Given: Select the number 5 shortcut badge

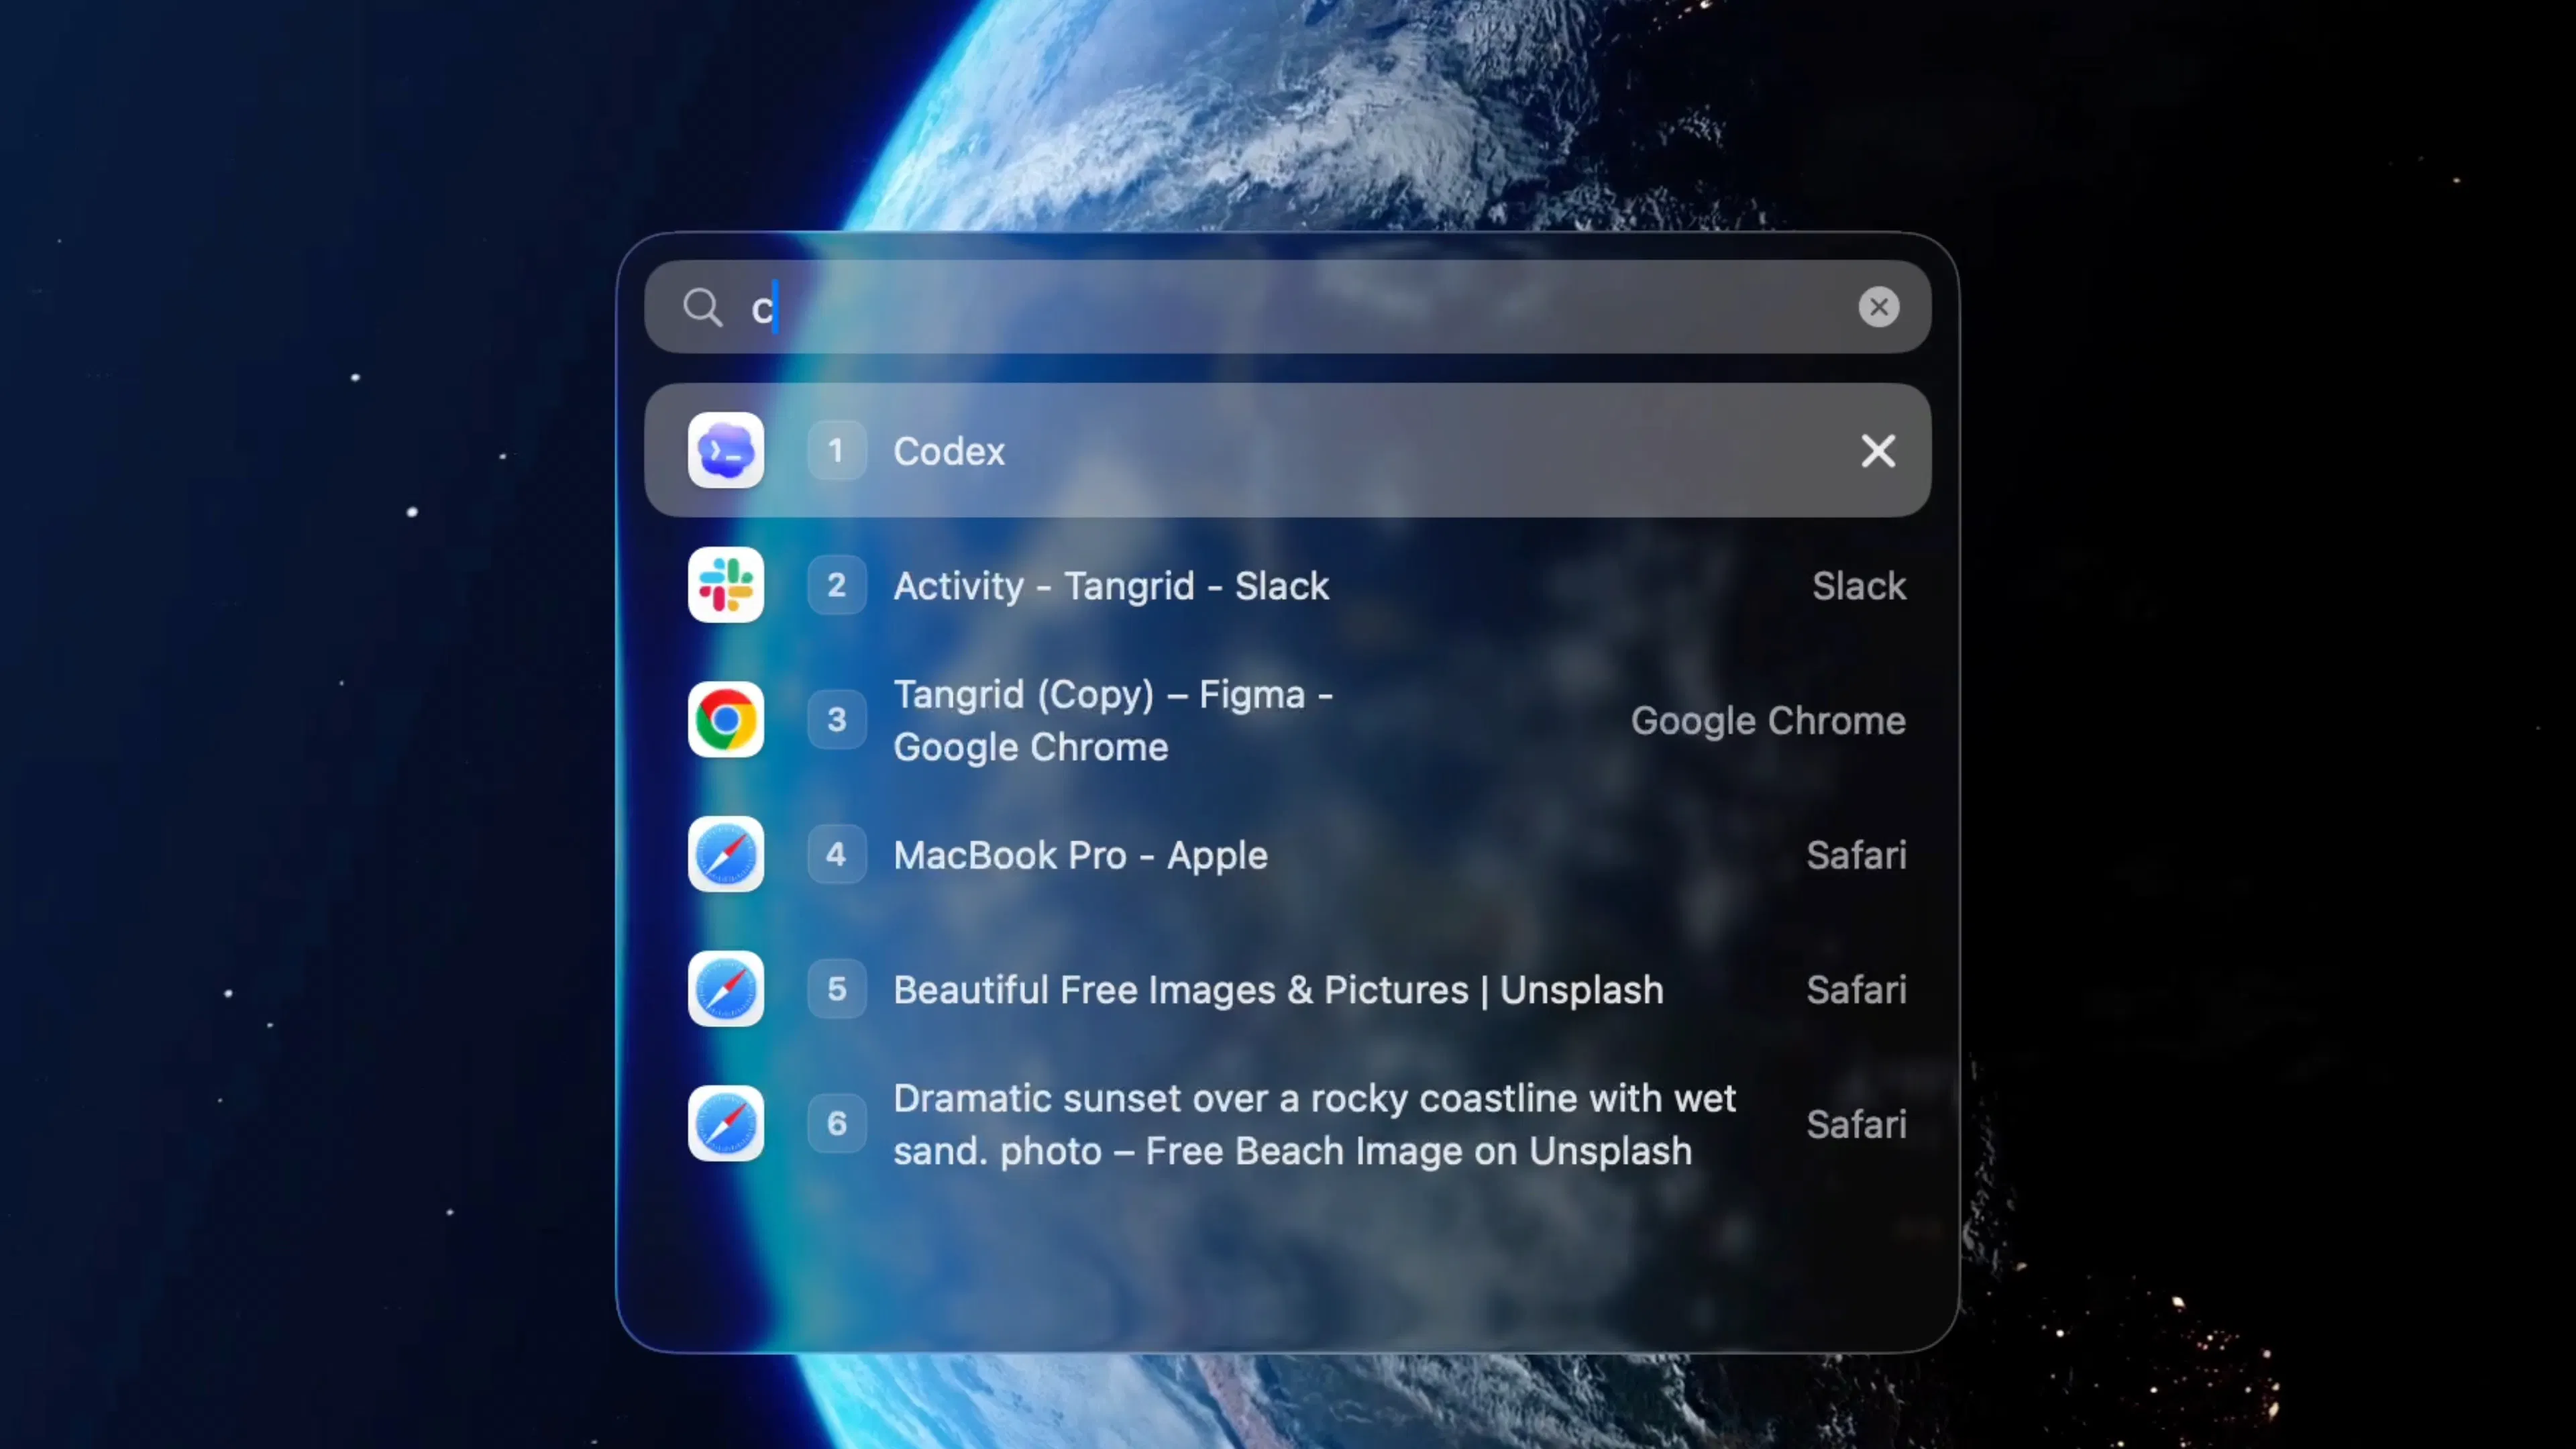Looking at the screenshot, I should click(x=836, y=989).
